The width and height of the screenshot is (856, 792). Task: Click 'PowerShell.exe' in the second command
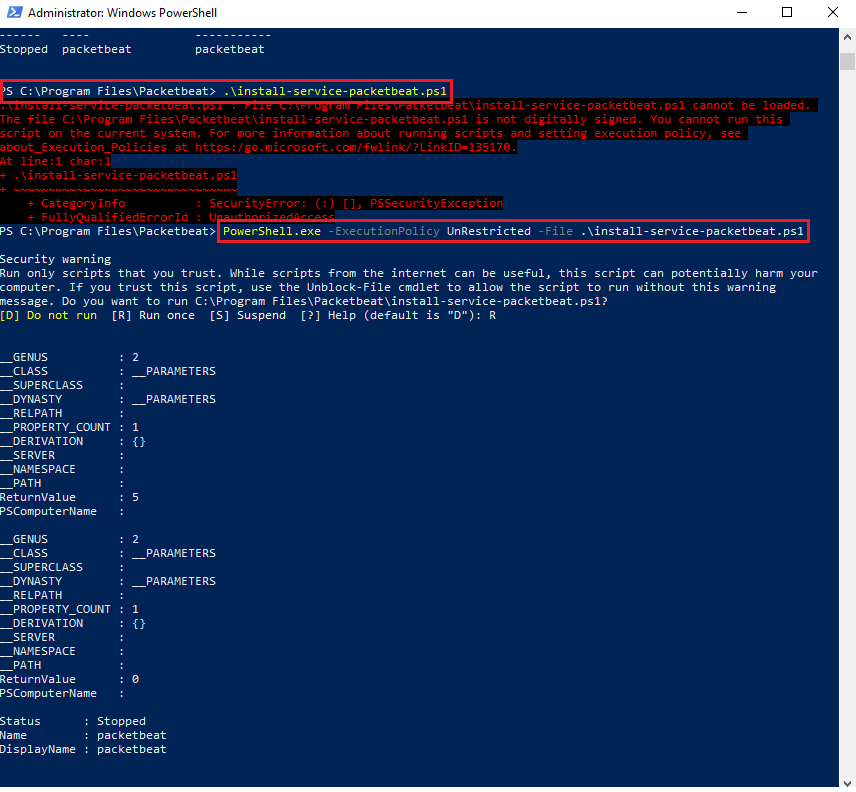[272, 231]
